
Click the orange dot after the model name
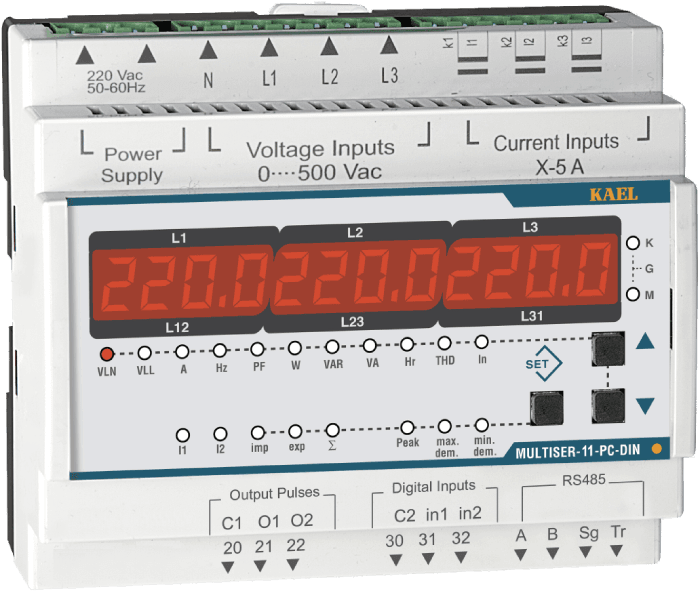pos(657,449)
